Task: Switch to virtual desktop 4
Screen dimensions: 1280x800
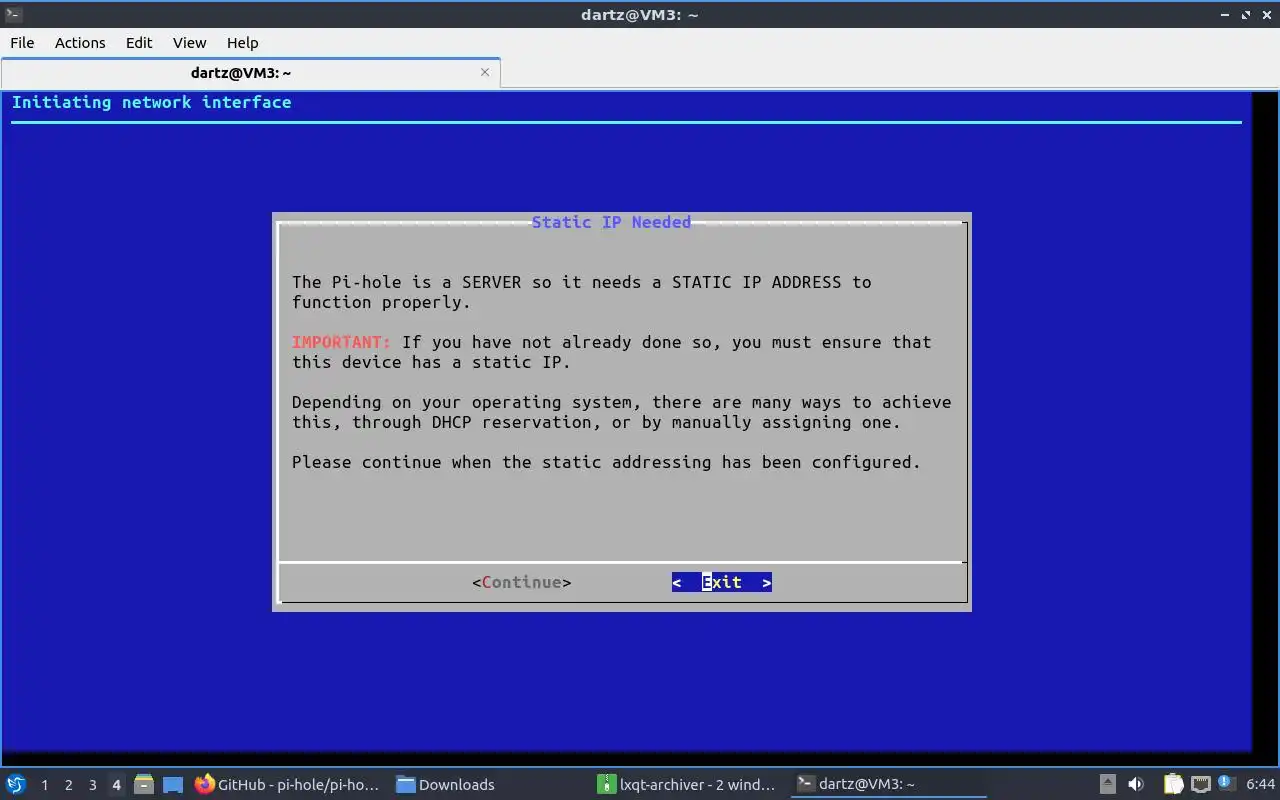Action: tap(116, 785)
